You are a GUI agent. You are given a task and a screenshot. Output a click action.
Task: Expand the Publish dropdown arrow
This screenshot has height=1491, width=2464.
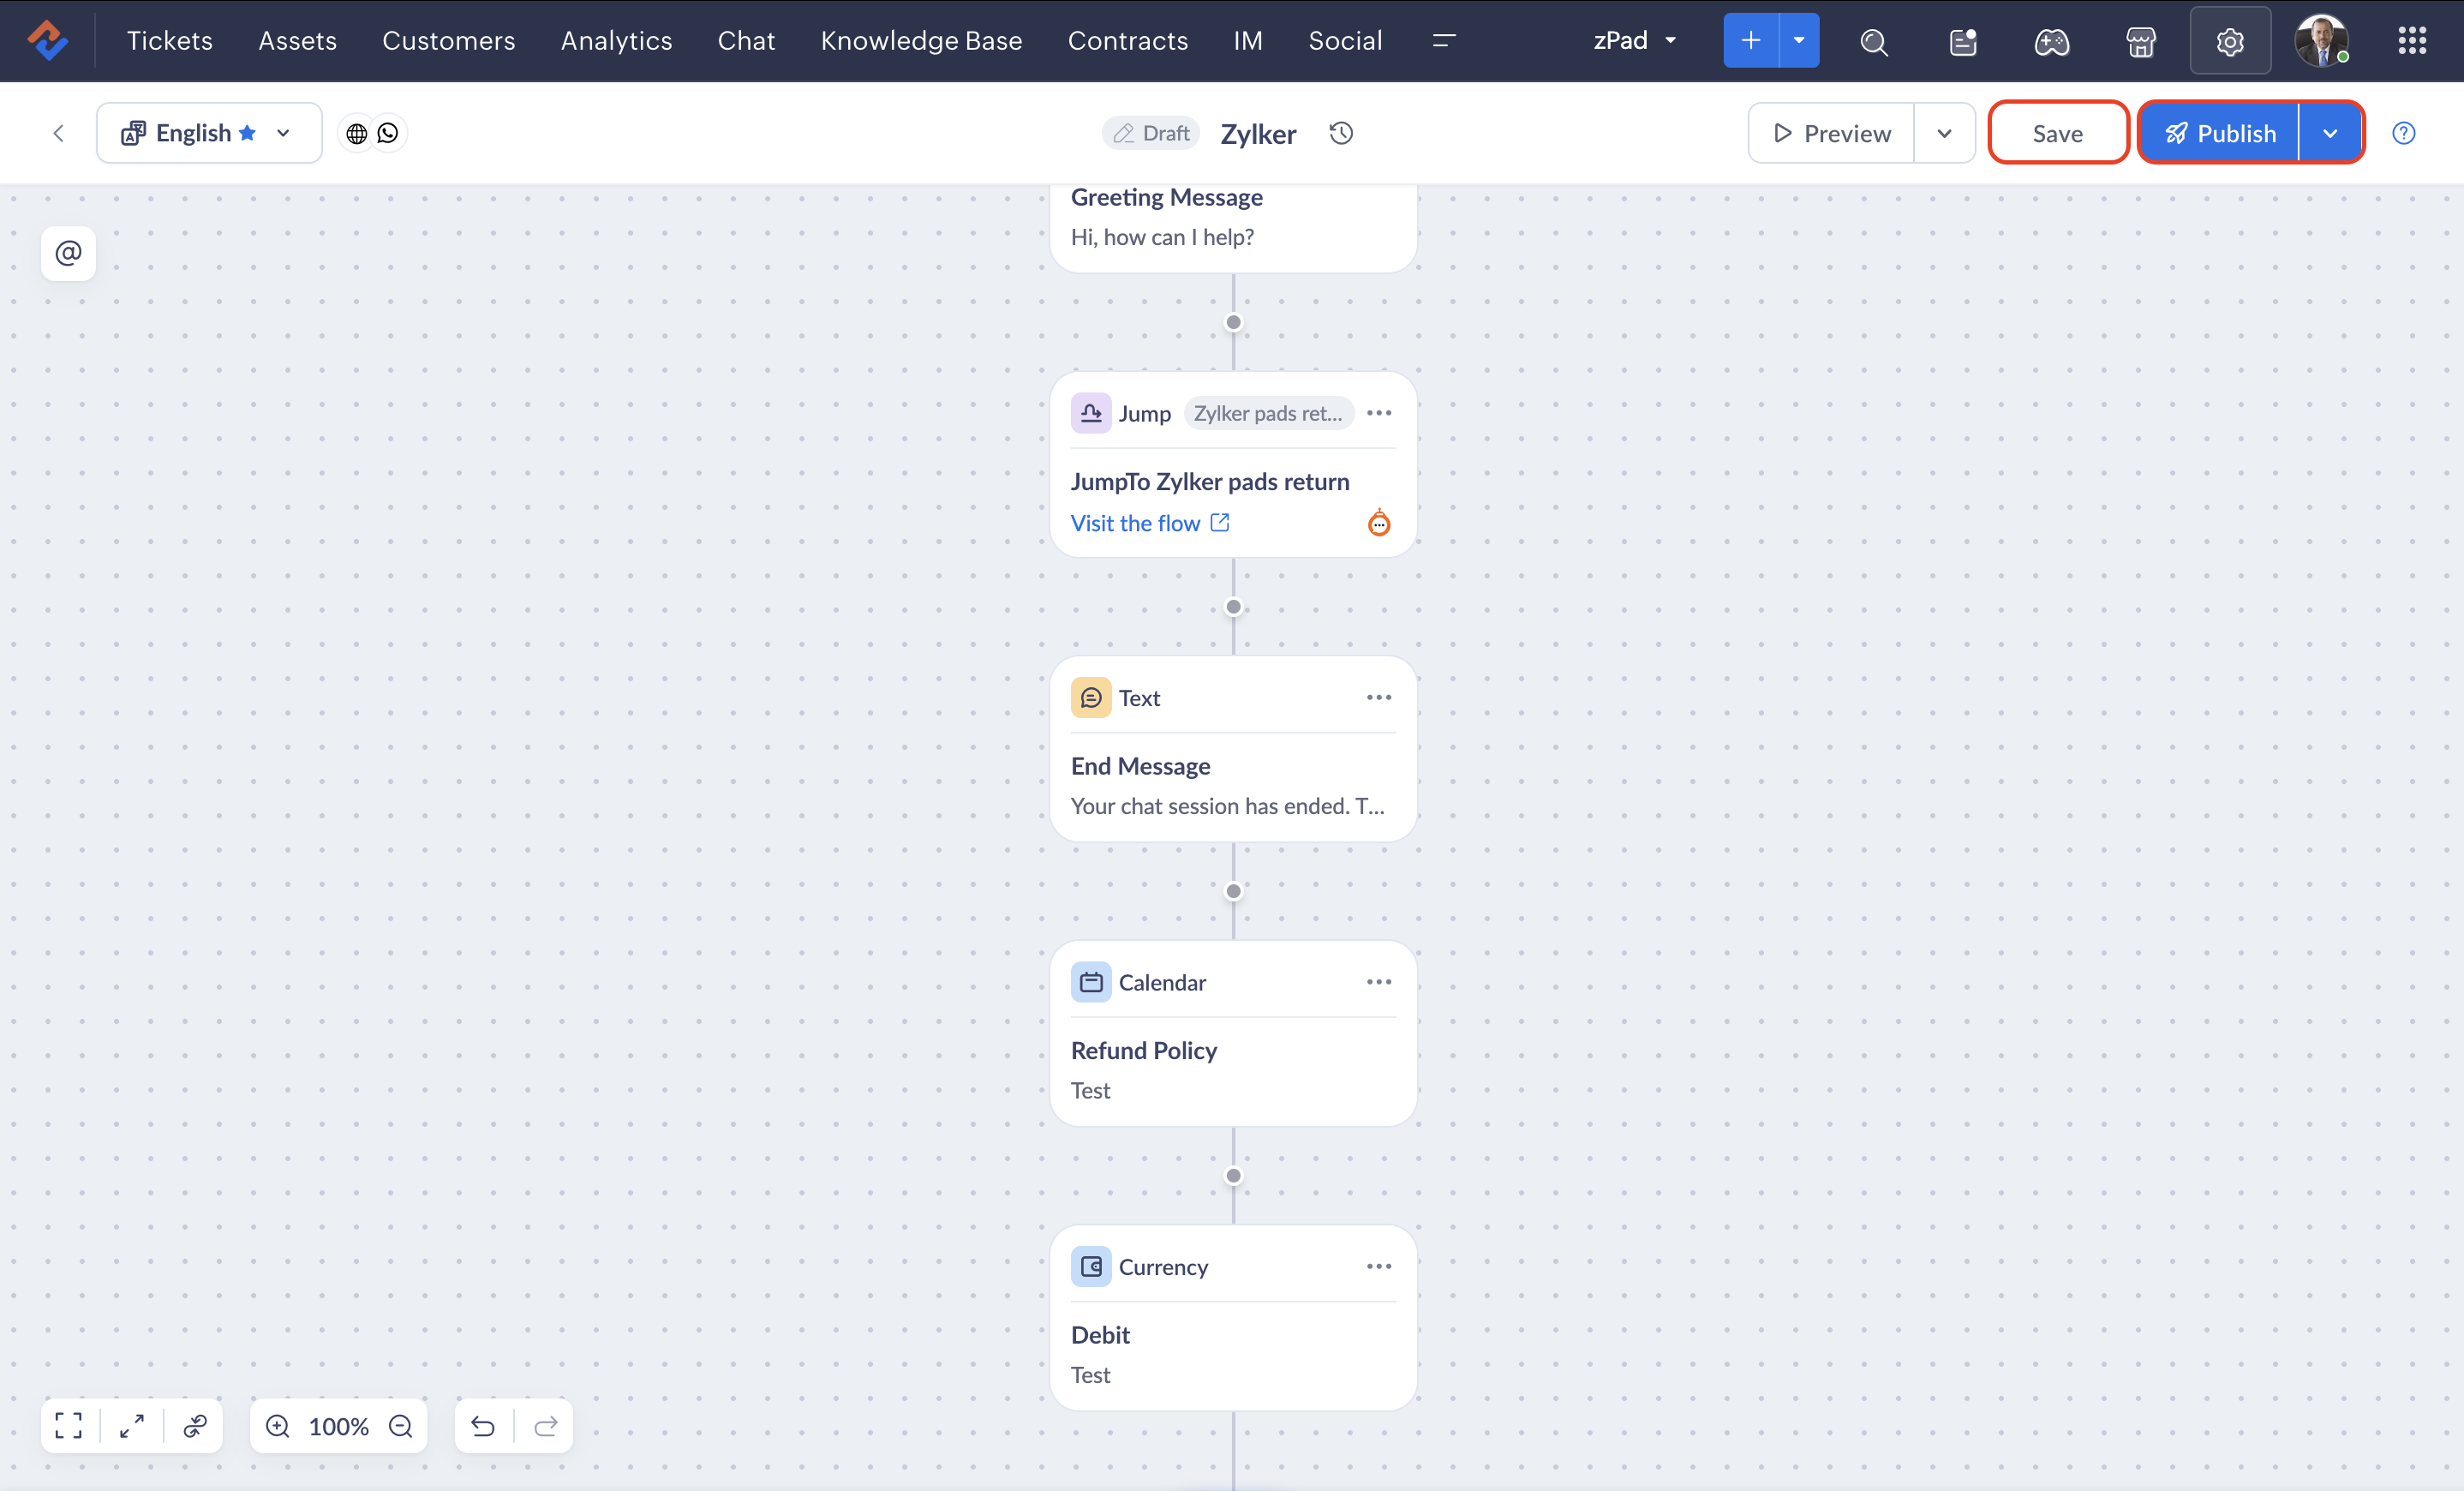pyautogui.click(x=2329, y=133)
